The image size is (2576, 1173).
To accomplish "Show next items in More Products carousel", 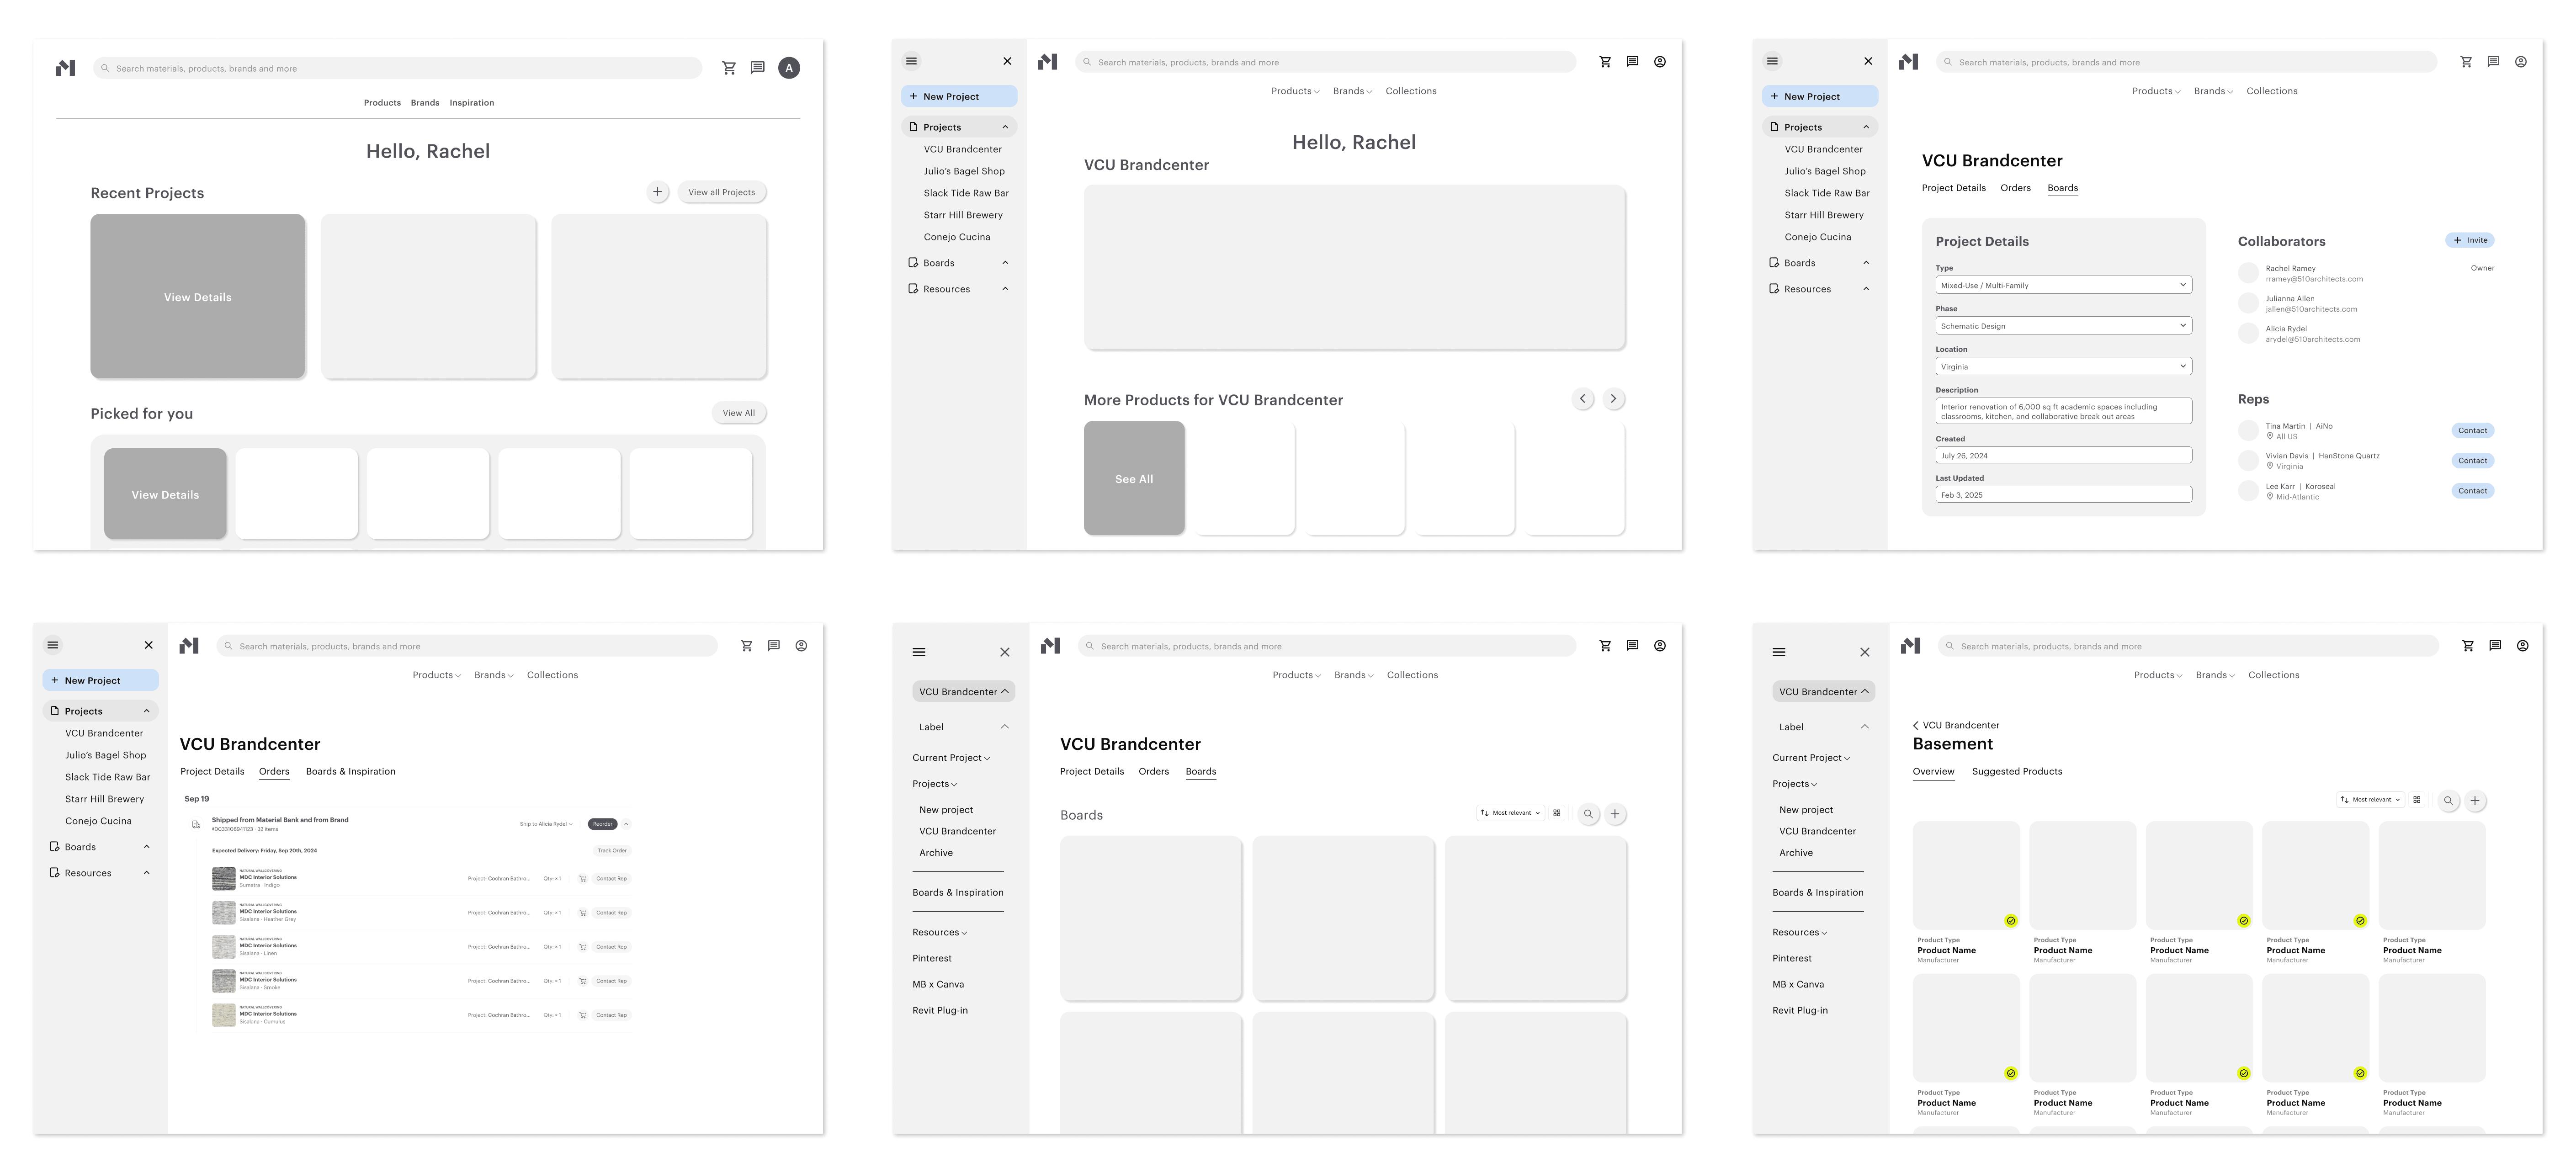I will pos(1613,399).
